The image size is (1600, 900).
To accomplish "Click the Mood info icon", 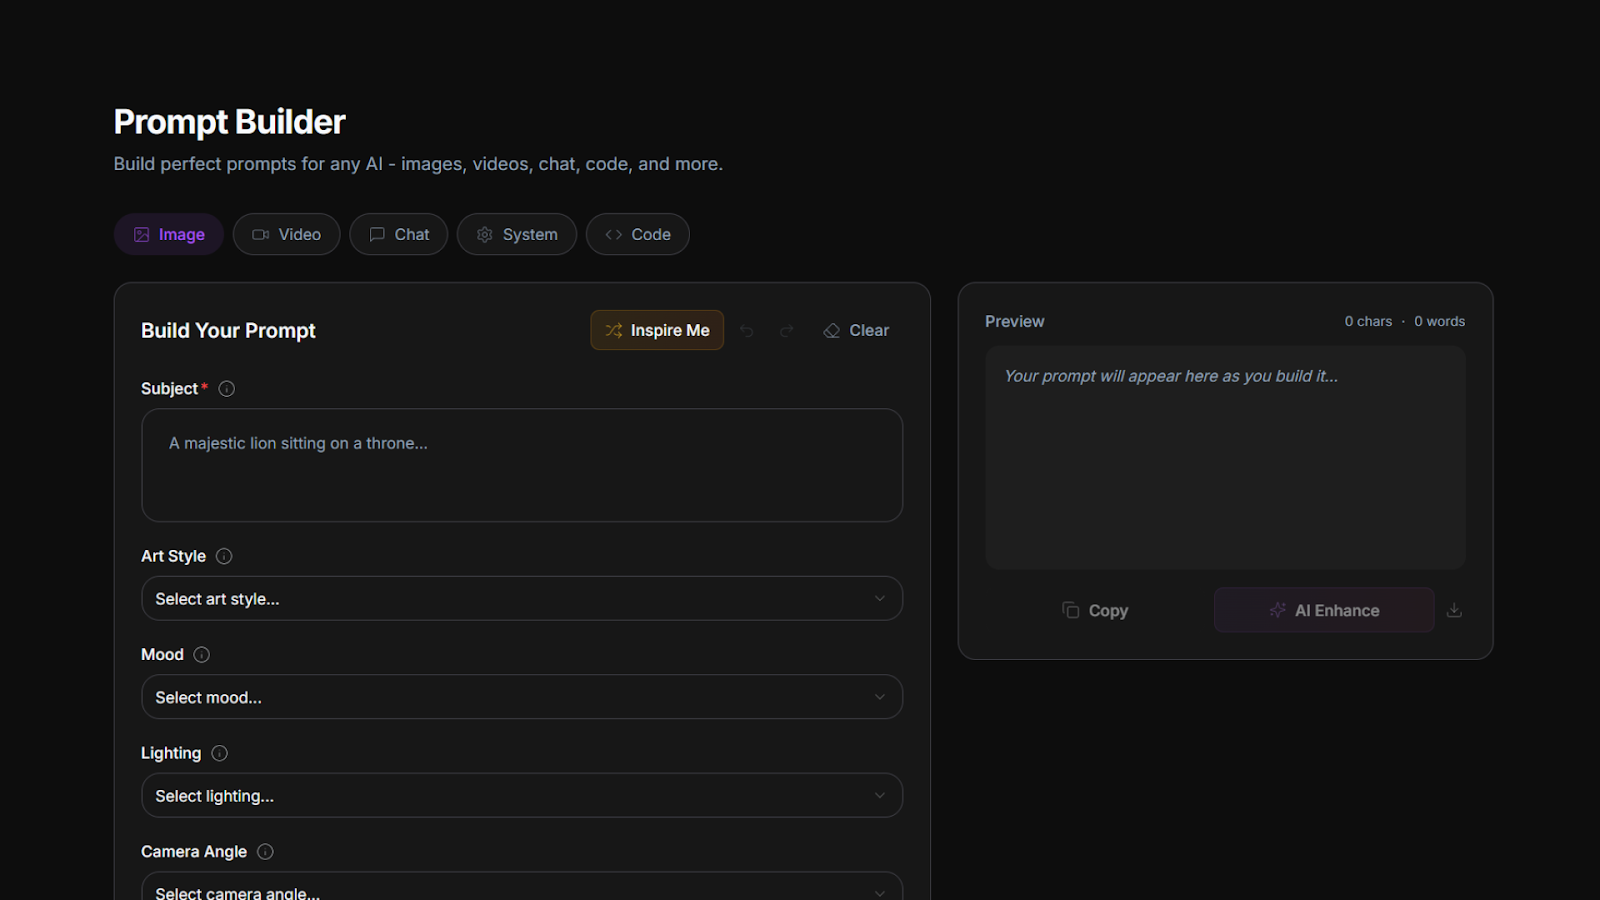I will click(x=201, y=654).
